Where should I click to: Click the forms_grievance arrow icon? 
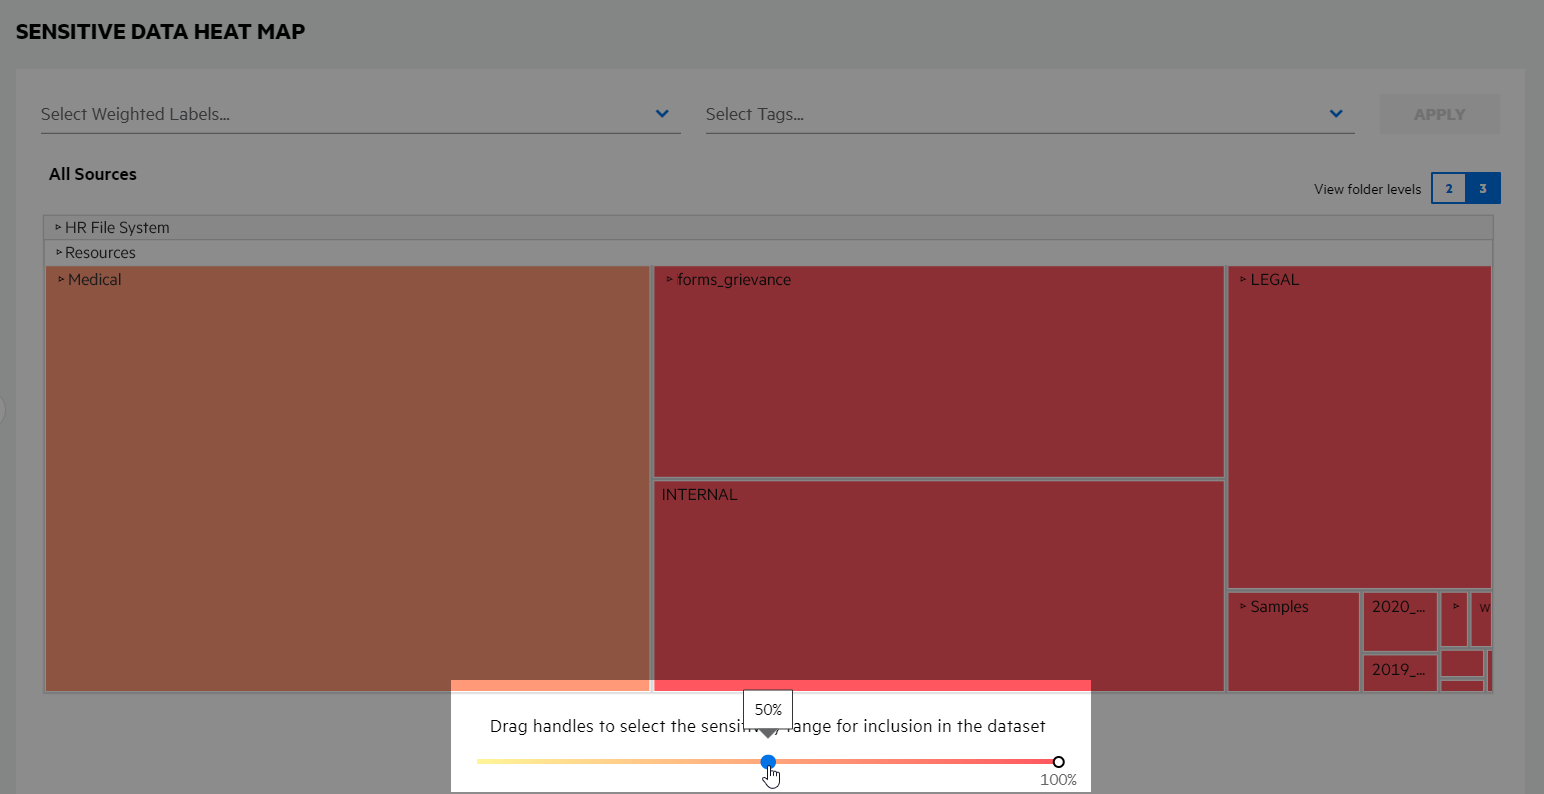[x=669, y=280]
